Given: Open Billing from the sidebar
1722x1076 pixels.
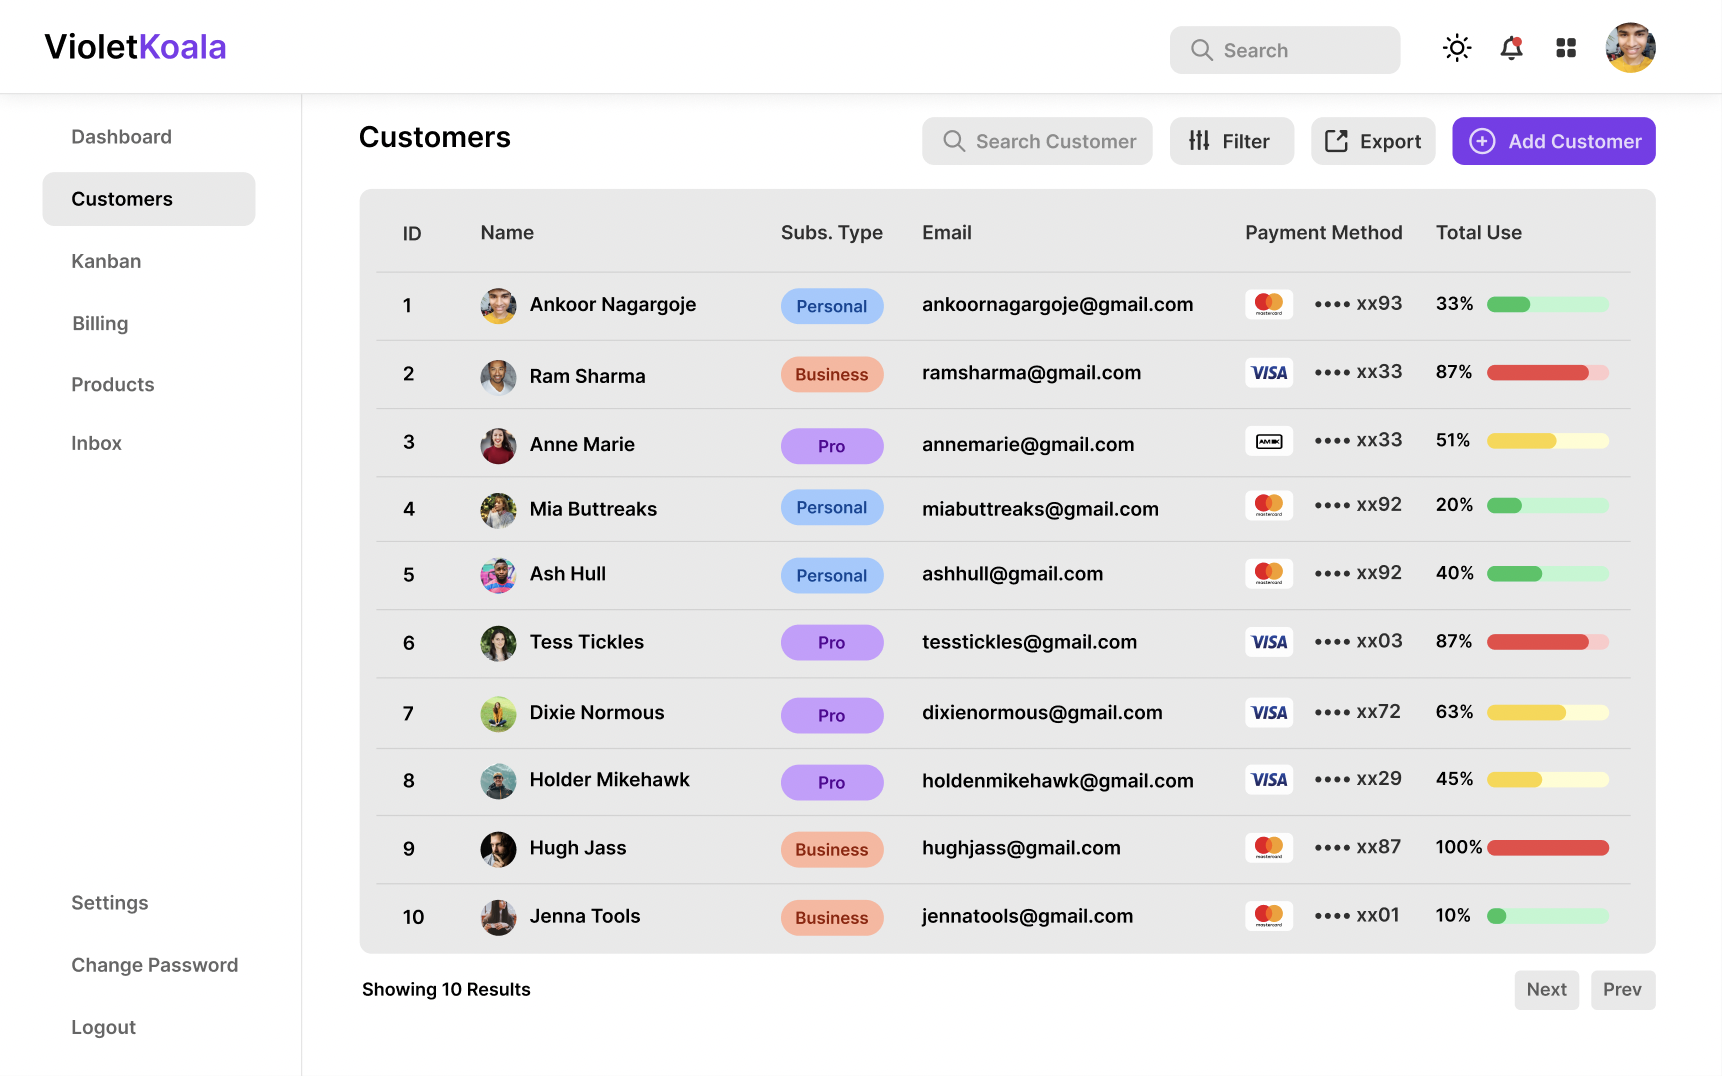Looking at the screenshot, I should click(100, 323).
